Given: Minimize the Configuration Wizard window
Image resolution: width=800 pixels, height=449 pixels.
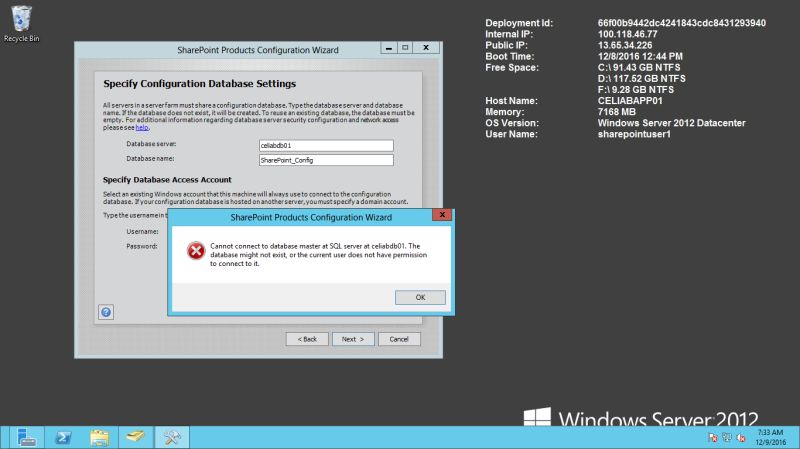Looking at the screenshot, I should click(x=389, y=48).
